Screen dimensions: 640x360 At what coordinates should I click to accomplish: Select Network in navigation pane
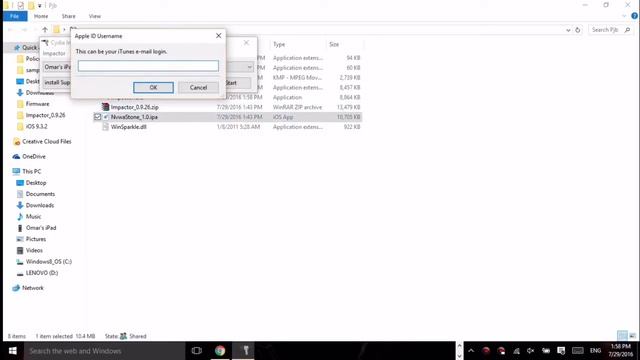pyautogui.click(x=33, y=288)
